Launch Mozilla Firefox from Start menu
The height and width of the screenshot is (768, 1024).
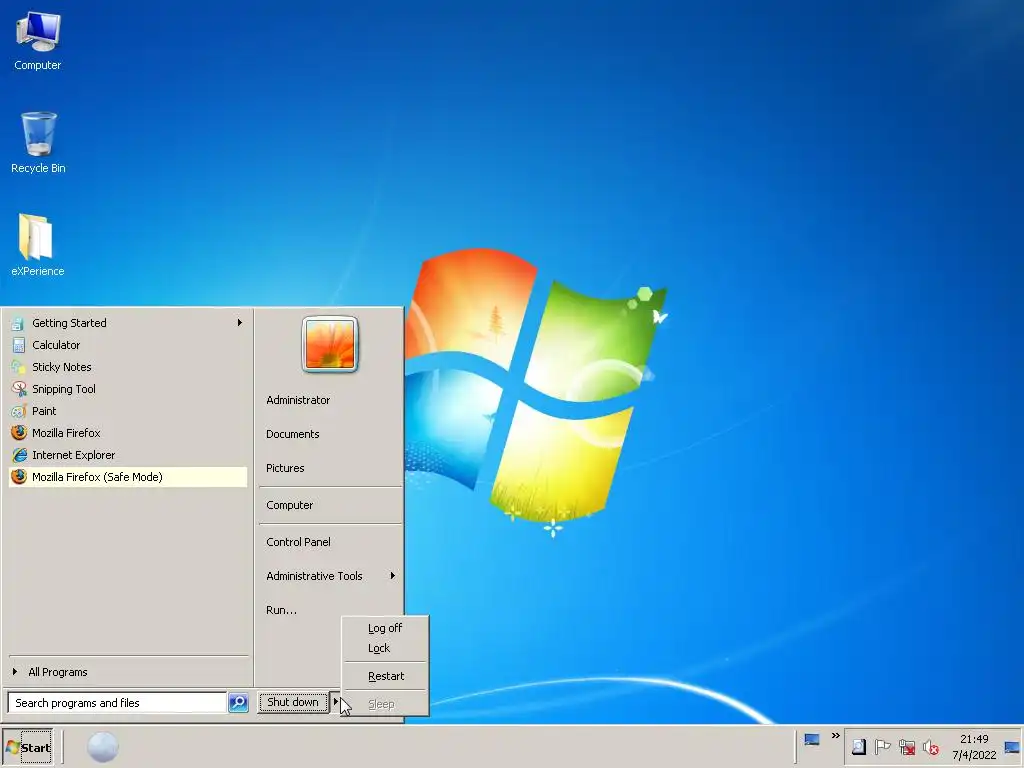[x=127, y=433]
